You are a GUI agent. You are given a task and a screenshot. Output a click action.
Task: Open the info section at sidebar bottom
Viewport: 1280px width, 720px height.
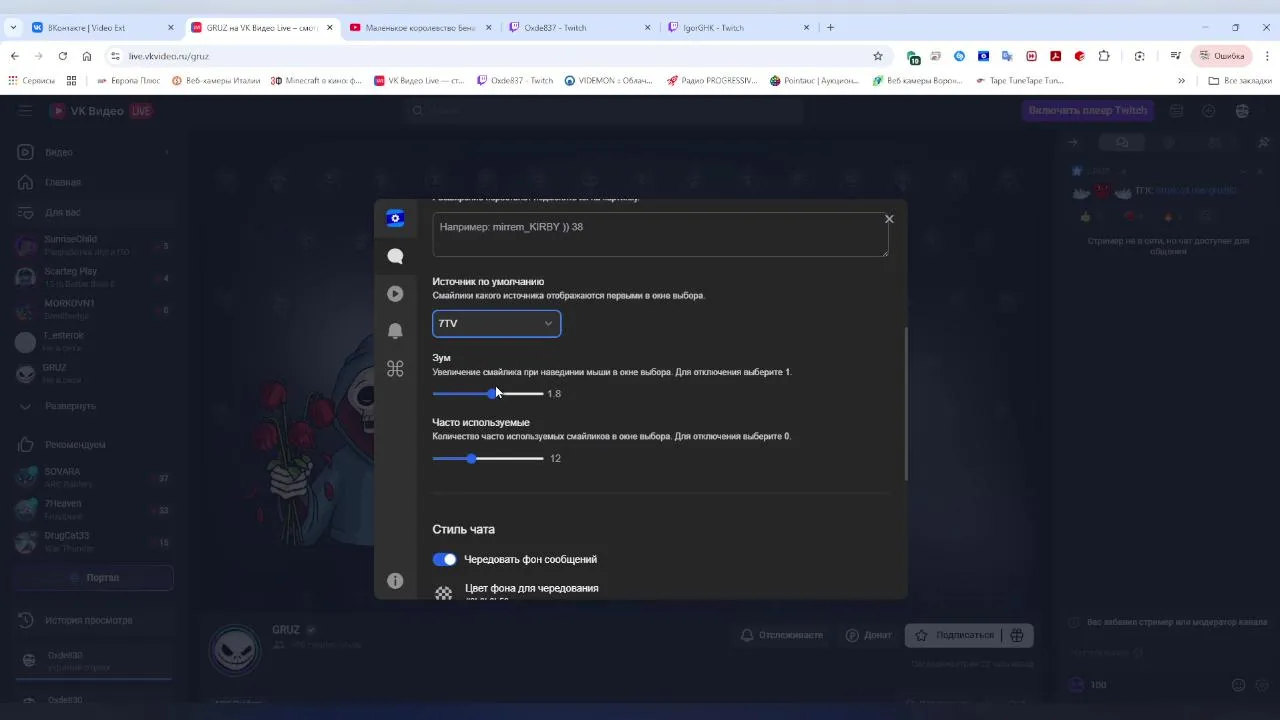click(x=395, y=581)
